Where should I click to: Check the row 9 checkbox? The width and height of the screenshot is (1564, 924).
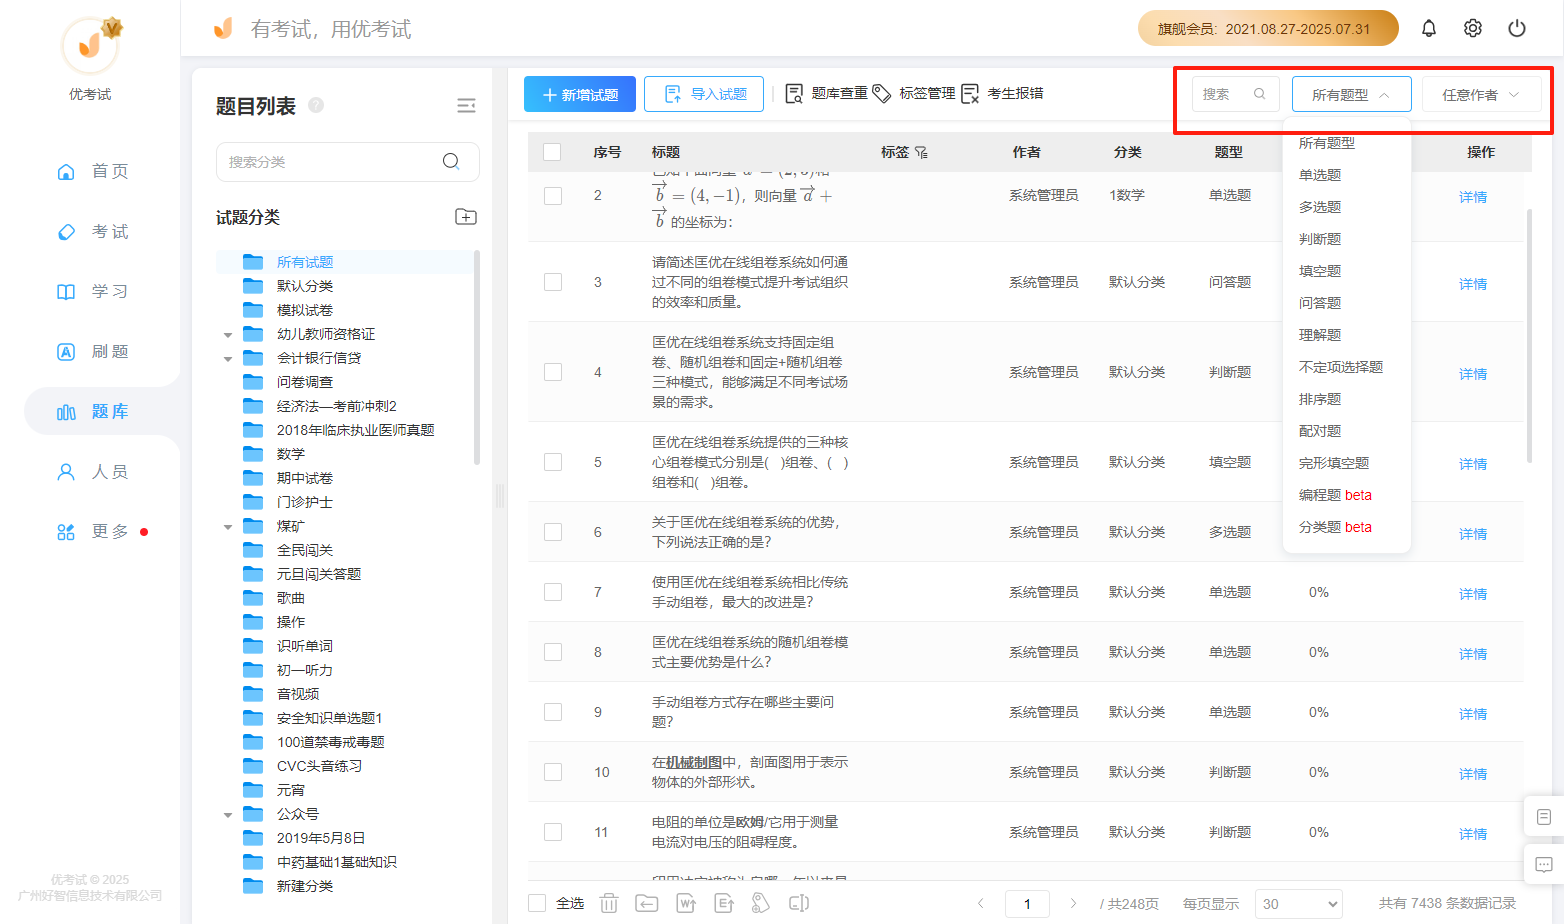tap(553, 712)
